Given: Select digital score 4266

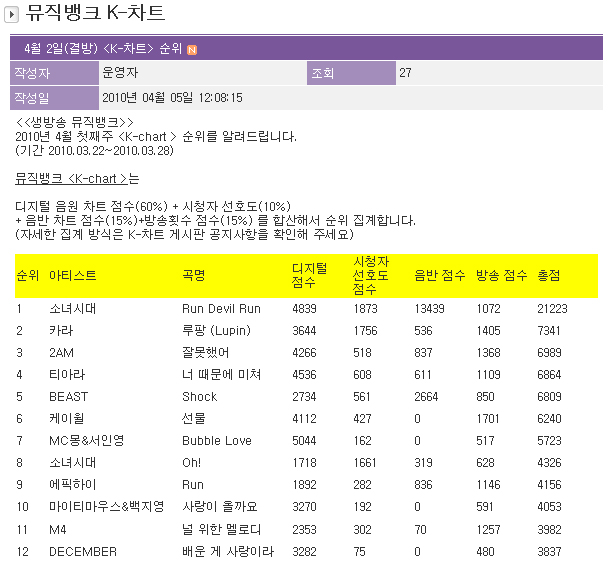Looking at the screenshot, I should 304,353.
